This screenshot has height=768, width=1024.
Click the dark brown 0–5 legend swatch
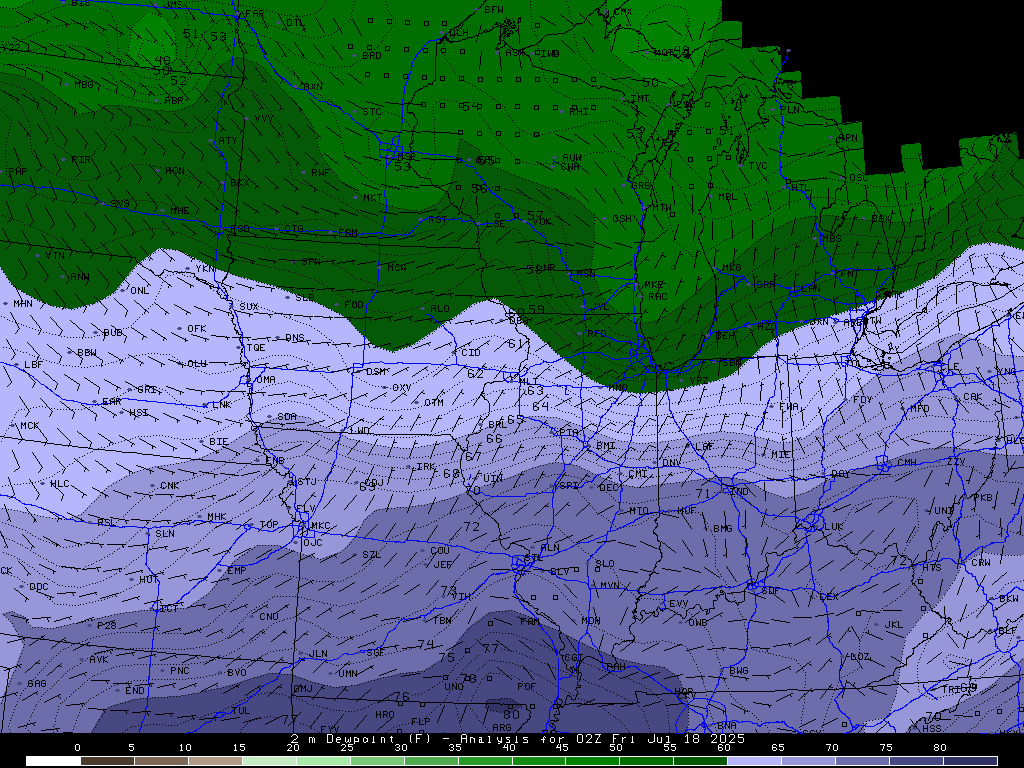[107, 761]
